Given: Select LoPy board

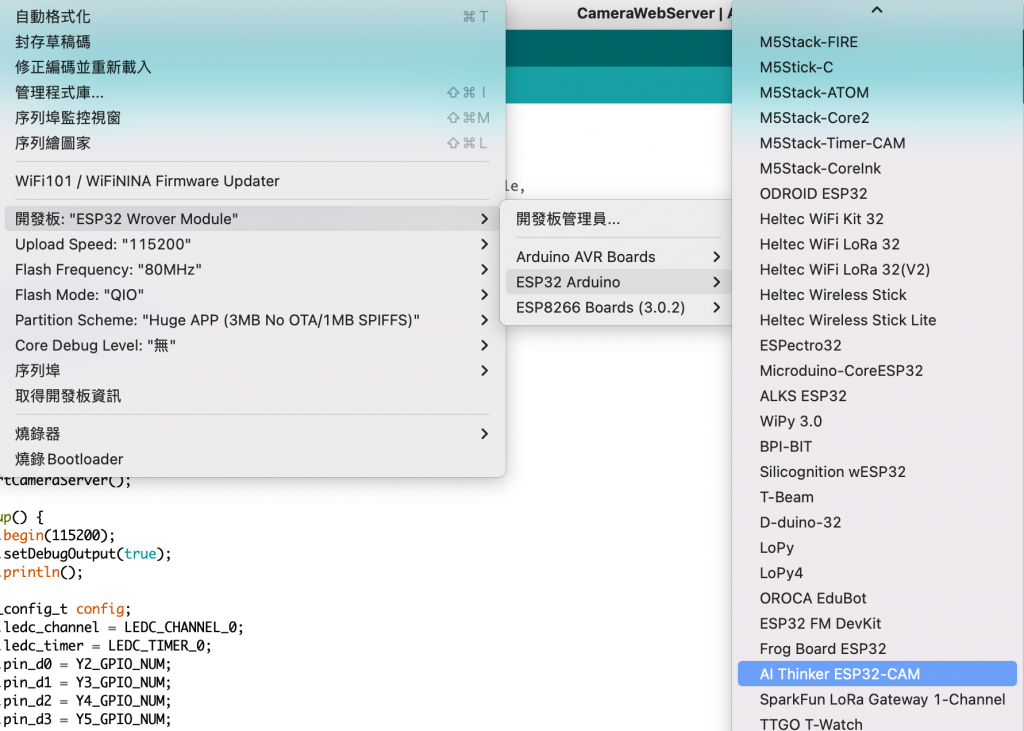Looking at the screenshot, I should [x=877, y=548].
